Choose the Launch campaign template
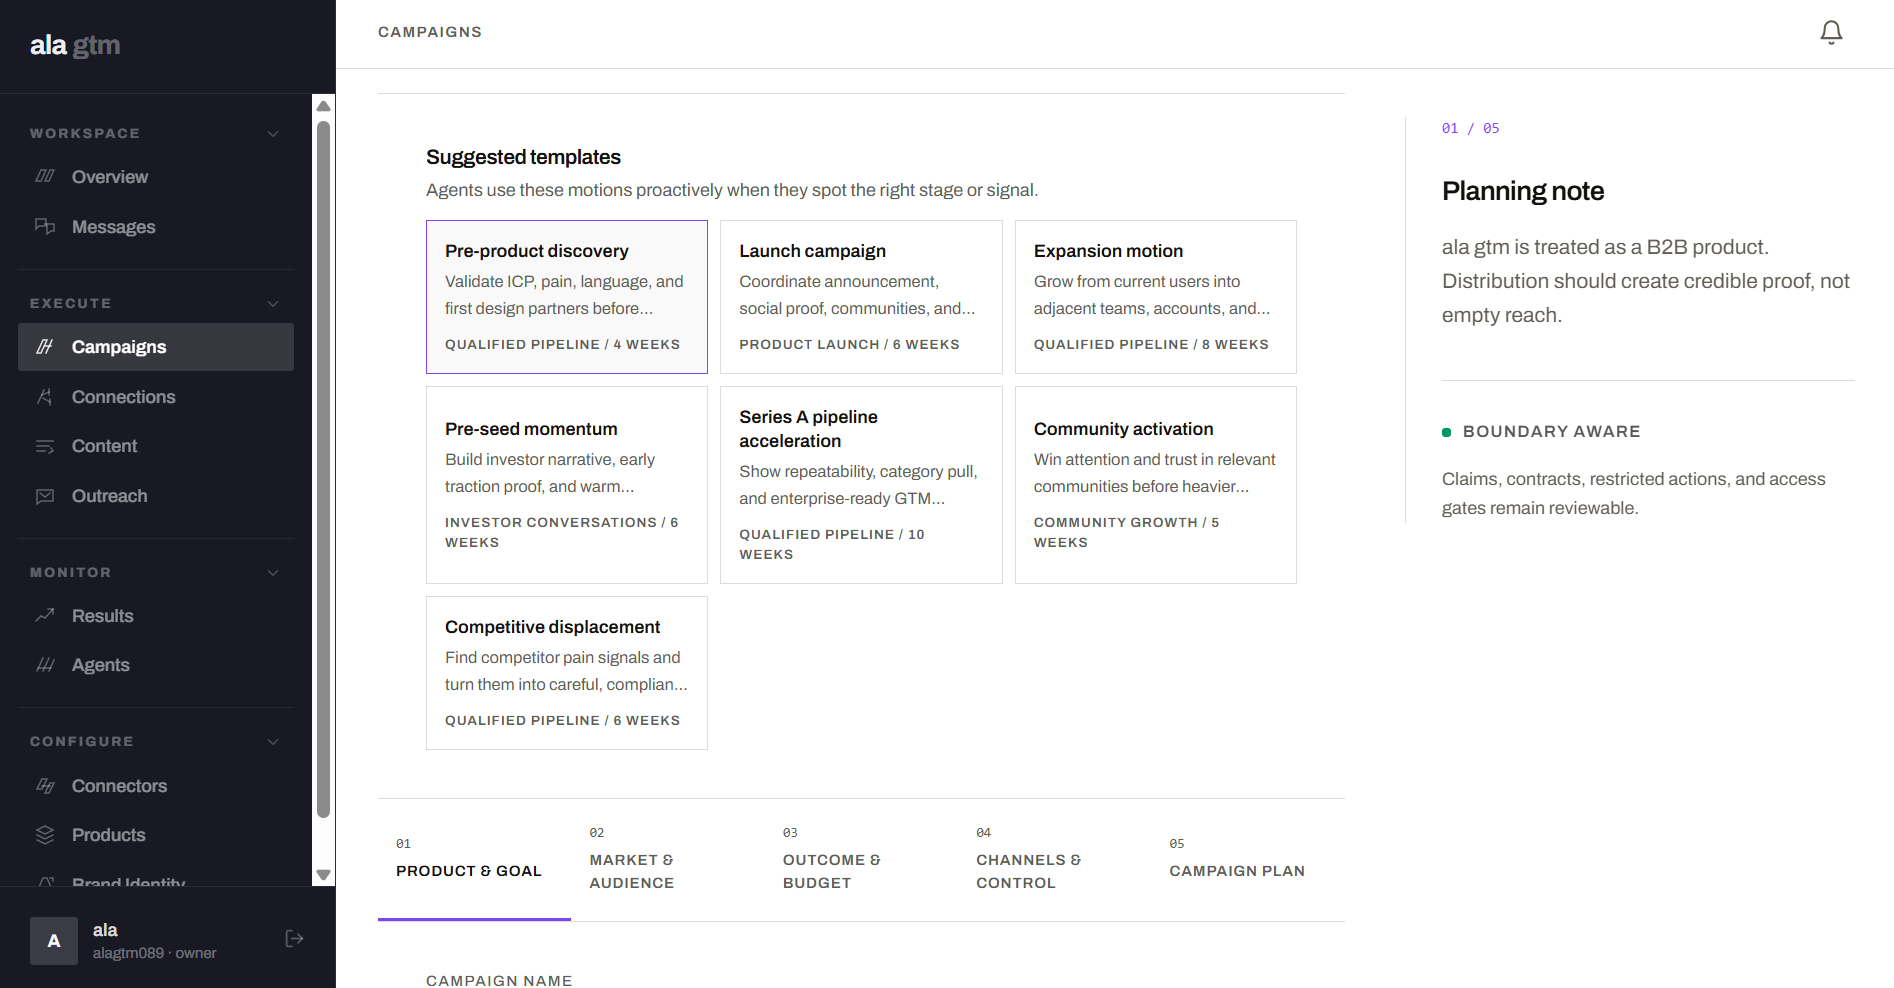1894x988 pixels. 861,297
